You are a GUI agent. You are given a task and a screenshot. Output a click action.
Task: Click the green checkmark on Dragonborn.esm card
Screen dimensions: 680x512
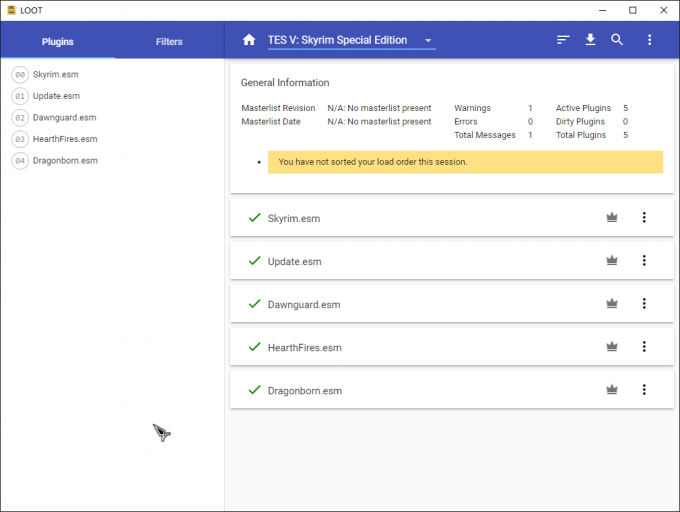(255, 390)
